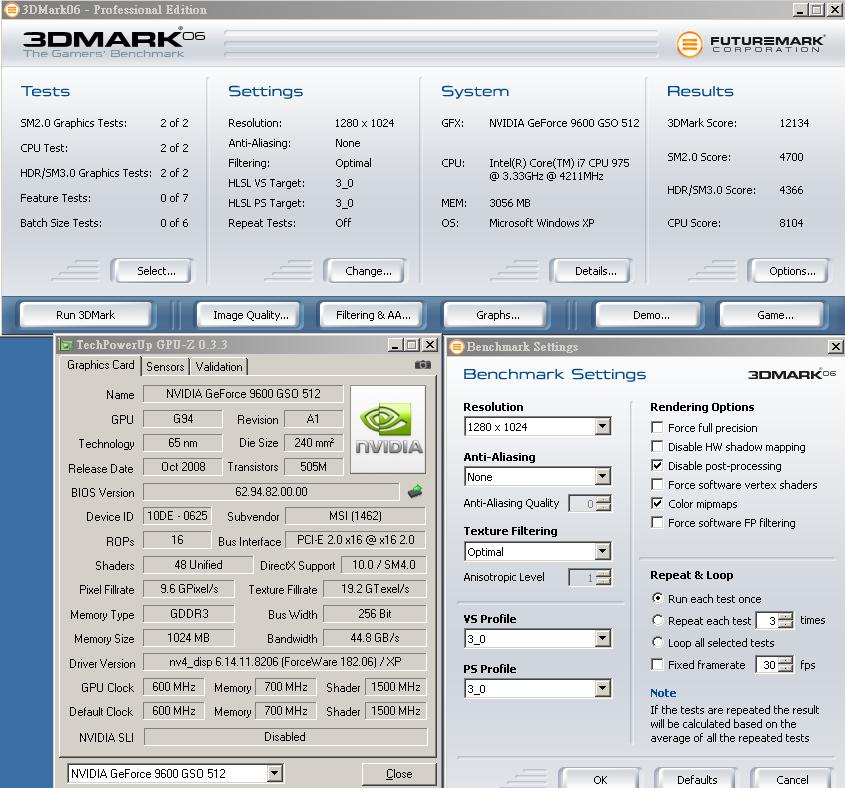This screenshot has width=845, height=788.
Task: Click the 3DMark Score value 12134
Action: [x=794, y=123]
